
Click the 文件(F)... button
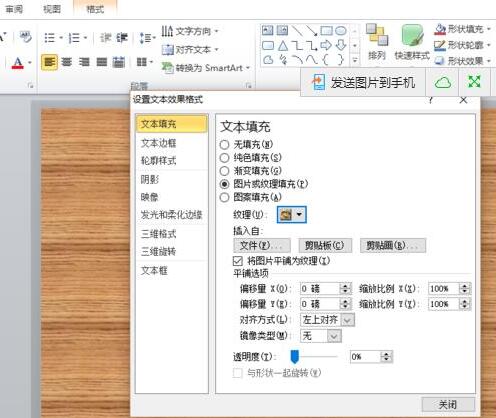262,246
